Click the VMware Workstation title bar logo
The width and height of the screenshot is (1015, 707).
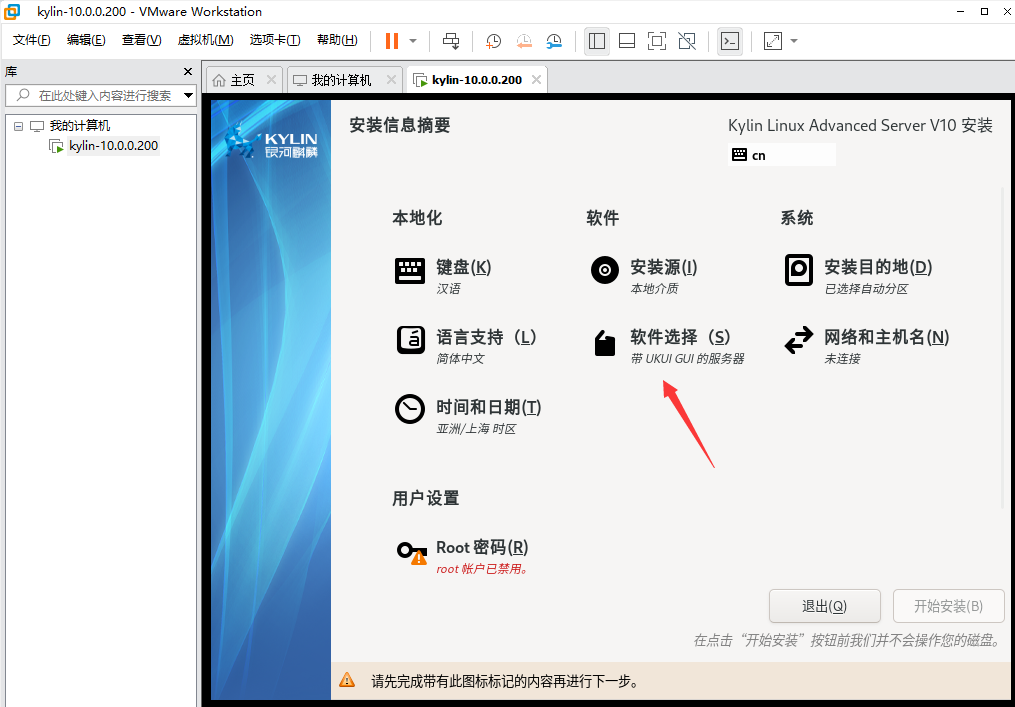[12, 12]
